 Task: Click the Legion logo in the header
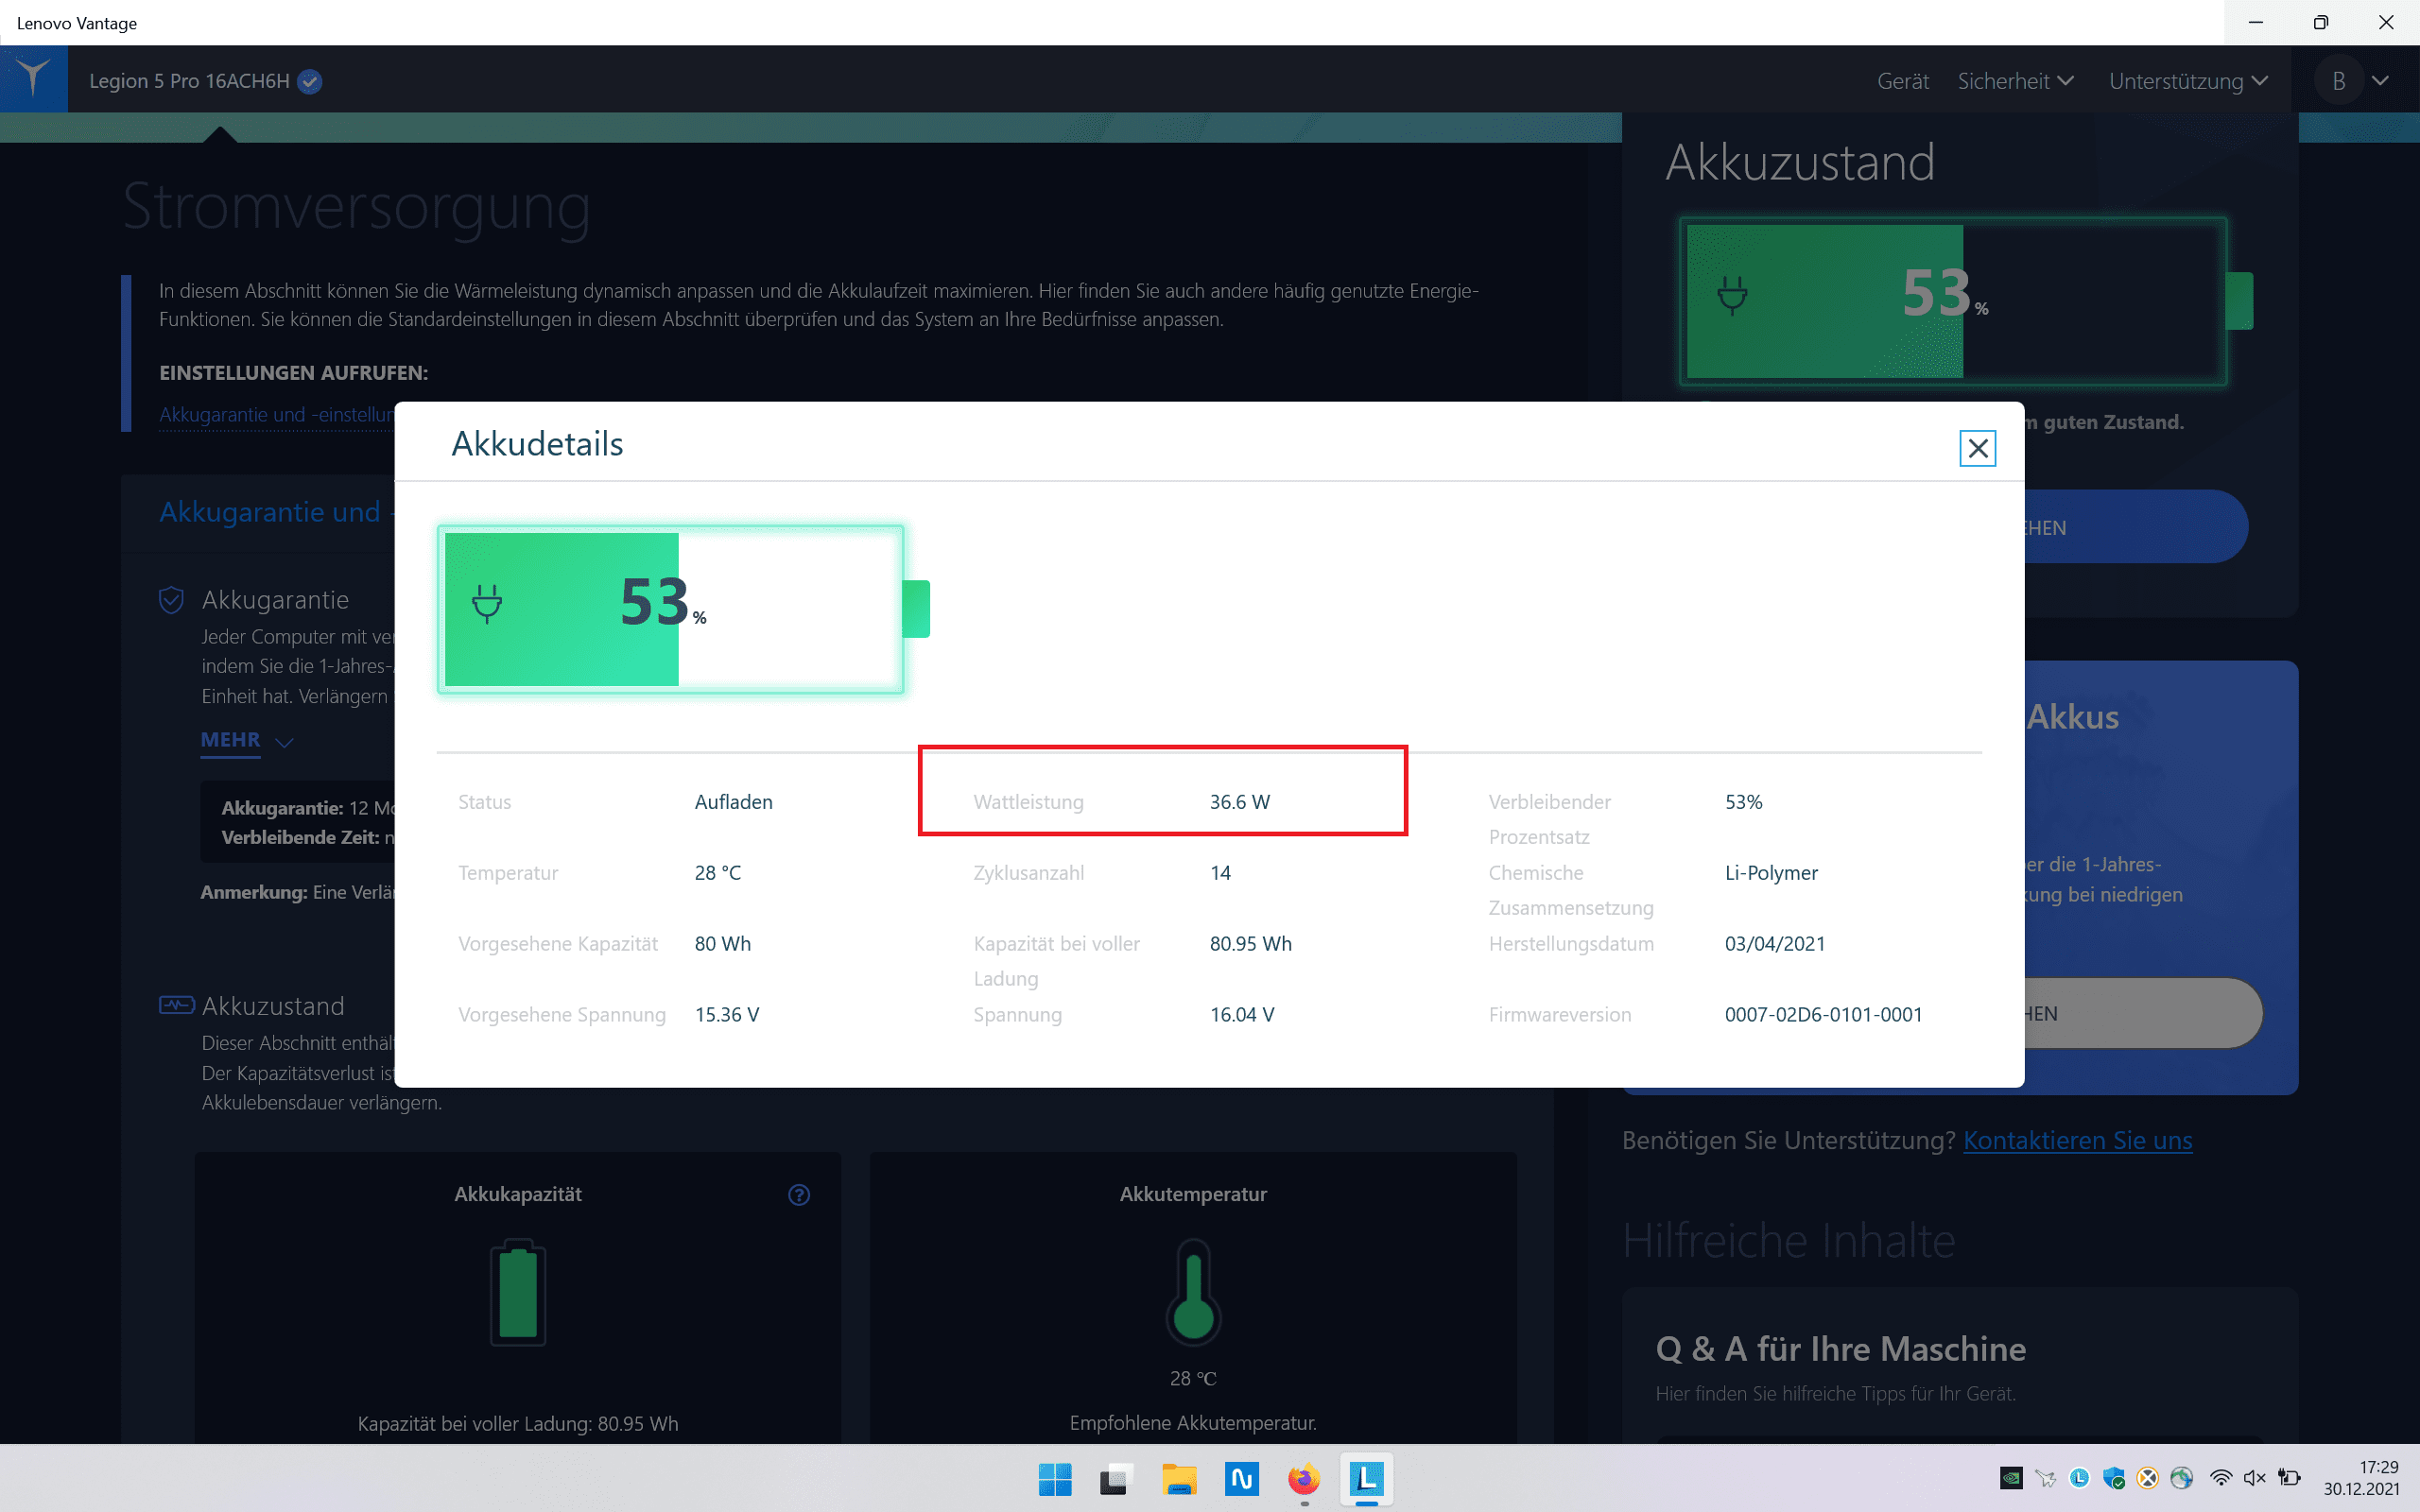pos(34,78)
